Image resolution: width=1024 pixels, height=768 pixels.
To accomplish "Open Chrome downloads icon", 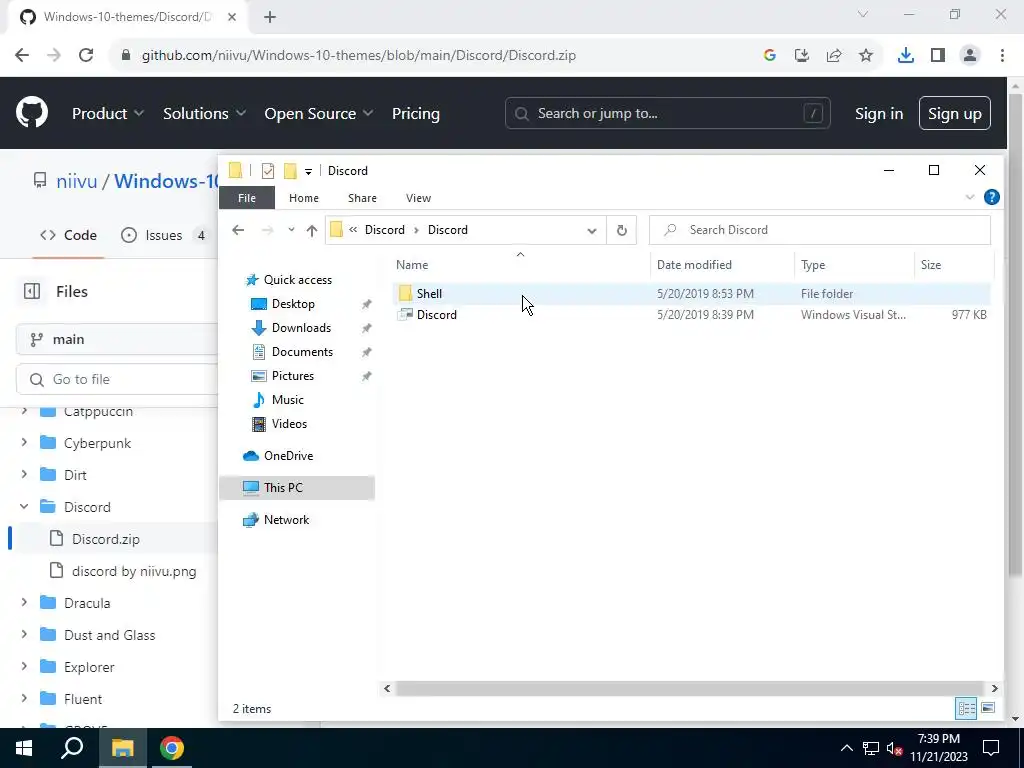I will tap(905, 56).
